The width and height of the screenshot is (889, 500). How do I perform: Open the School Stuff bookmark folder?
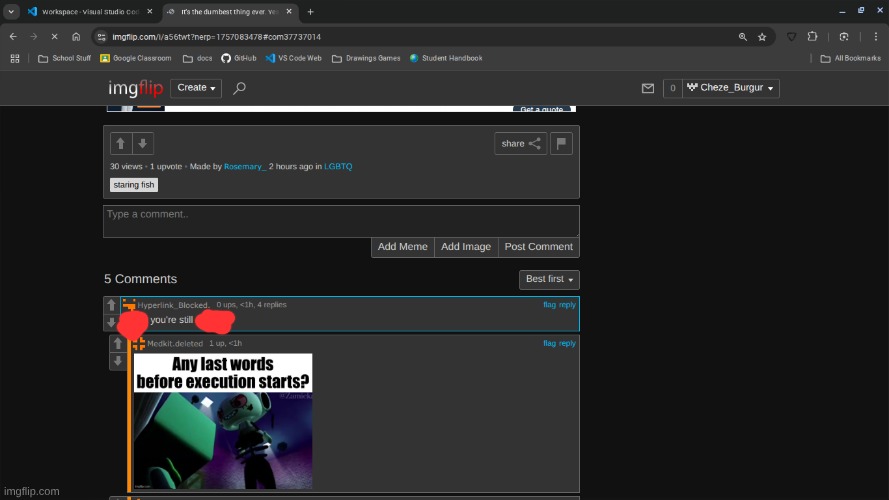pos(64,58)
